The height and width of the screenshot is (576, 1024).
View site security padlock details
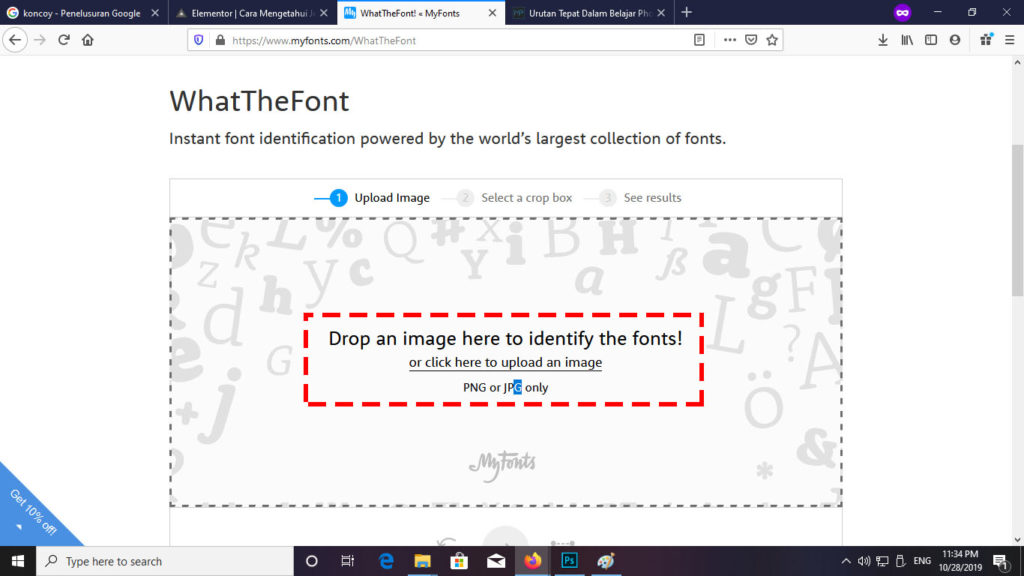(x=220, y=40)
